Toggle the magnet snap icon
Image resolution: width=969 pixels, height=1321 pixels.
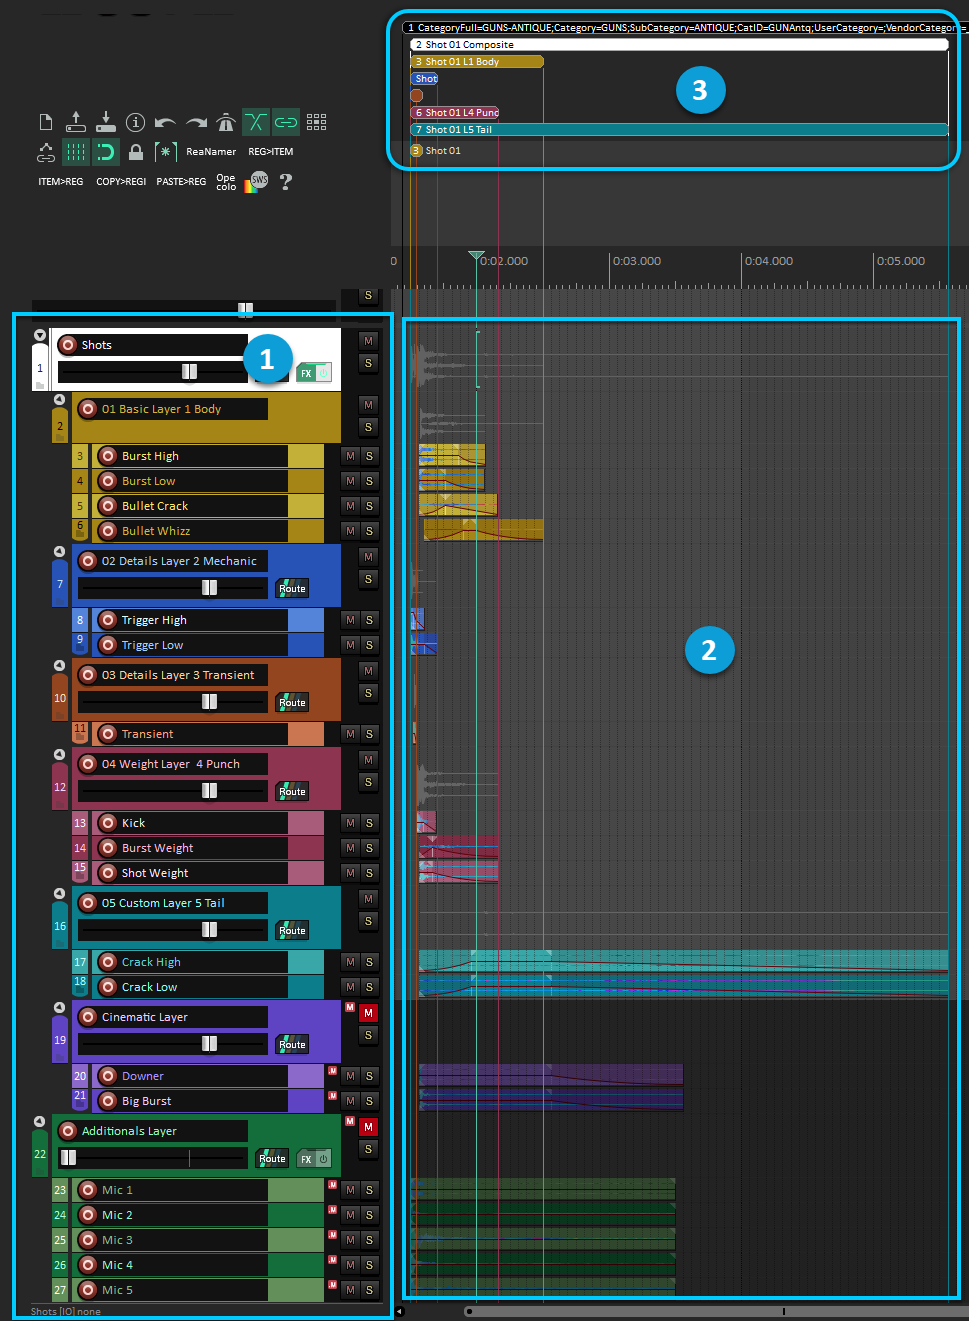point(106,152)
